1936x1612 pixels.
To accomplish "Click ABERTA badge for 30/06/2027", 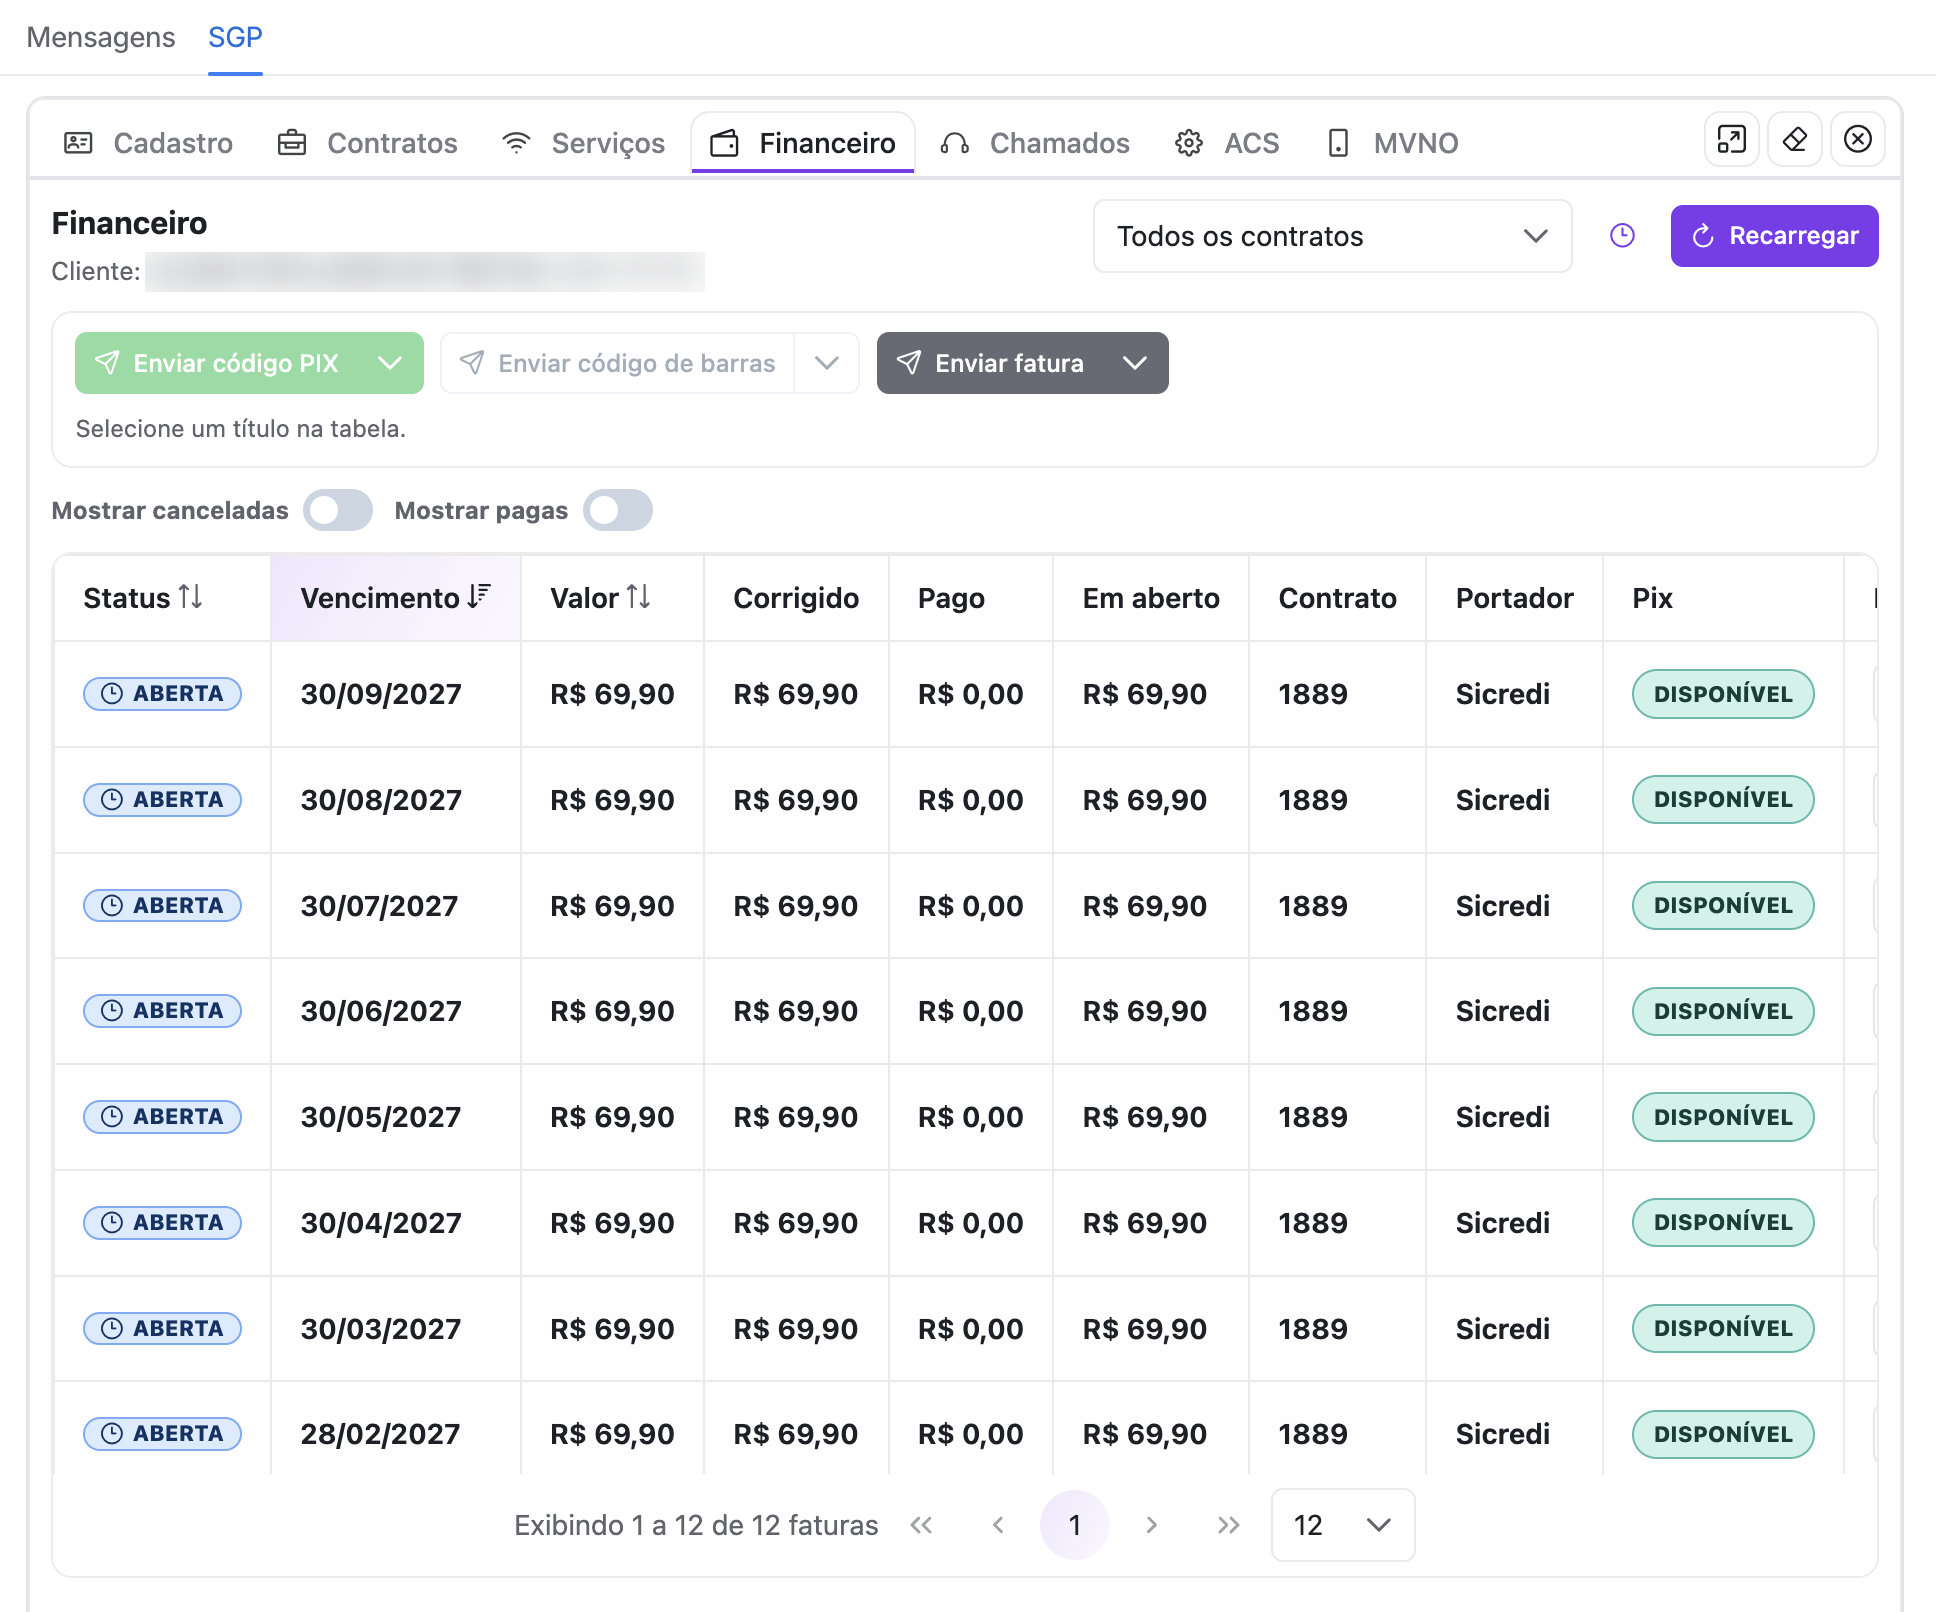I will point(162,1011).
